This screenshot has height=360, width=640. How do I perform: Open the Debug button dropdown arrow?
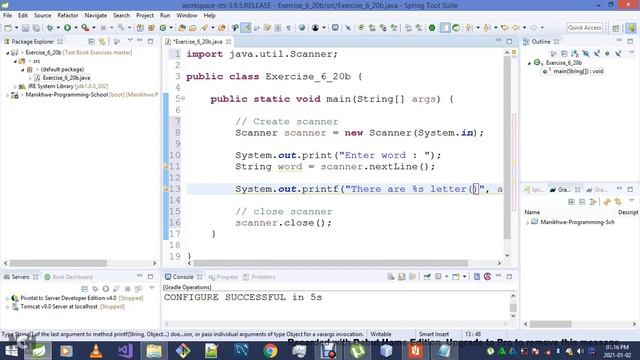pos(58,27)
